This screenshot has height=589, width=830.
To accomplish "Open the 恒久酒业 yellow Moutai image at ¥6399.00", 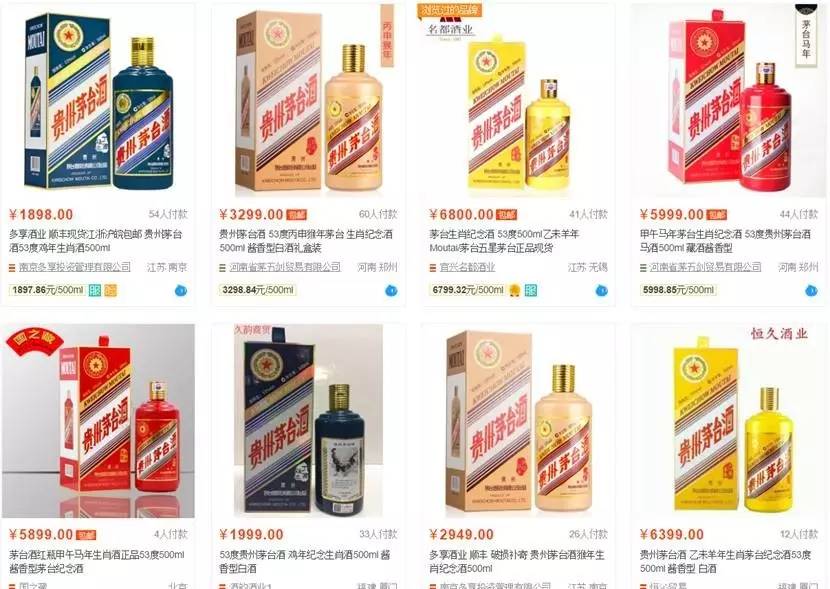I will coord(728,421).
